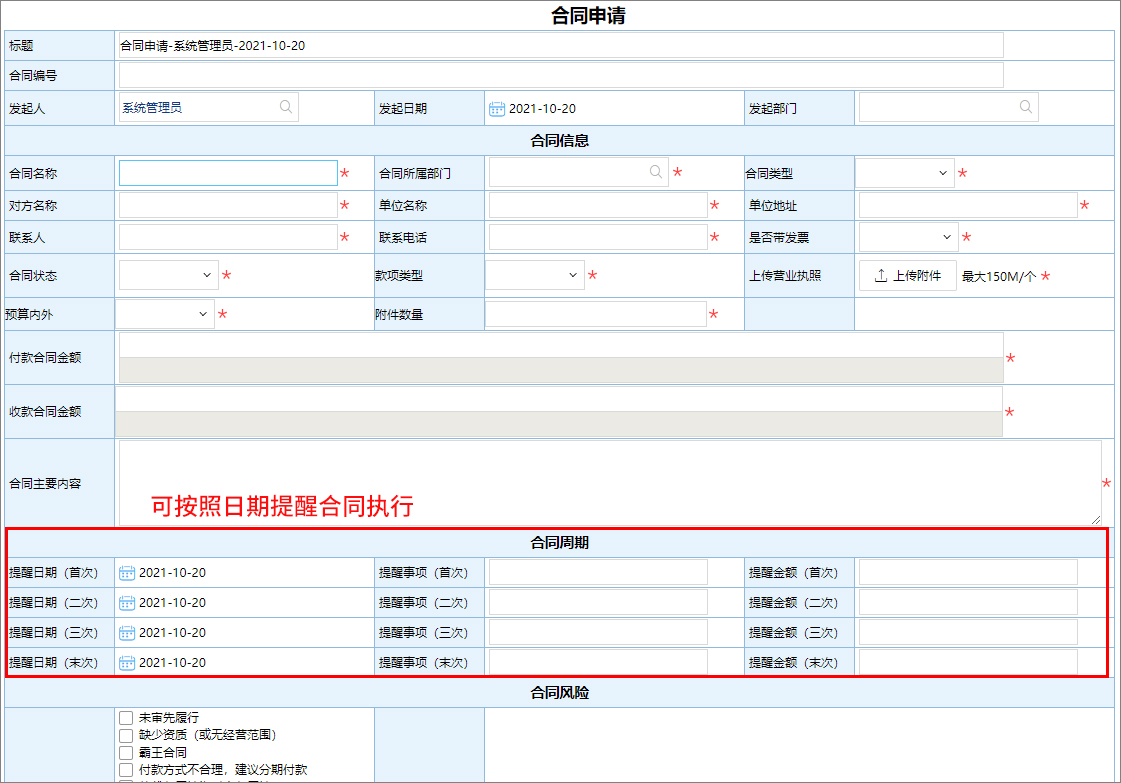Click the search icon in 发起部门 field
The height and width of the screenshot is (783, 1121).
point(1026,107)
